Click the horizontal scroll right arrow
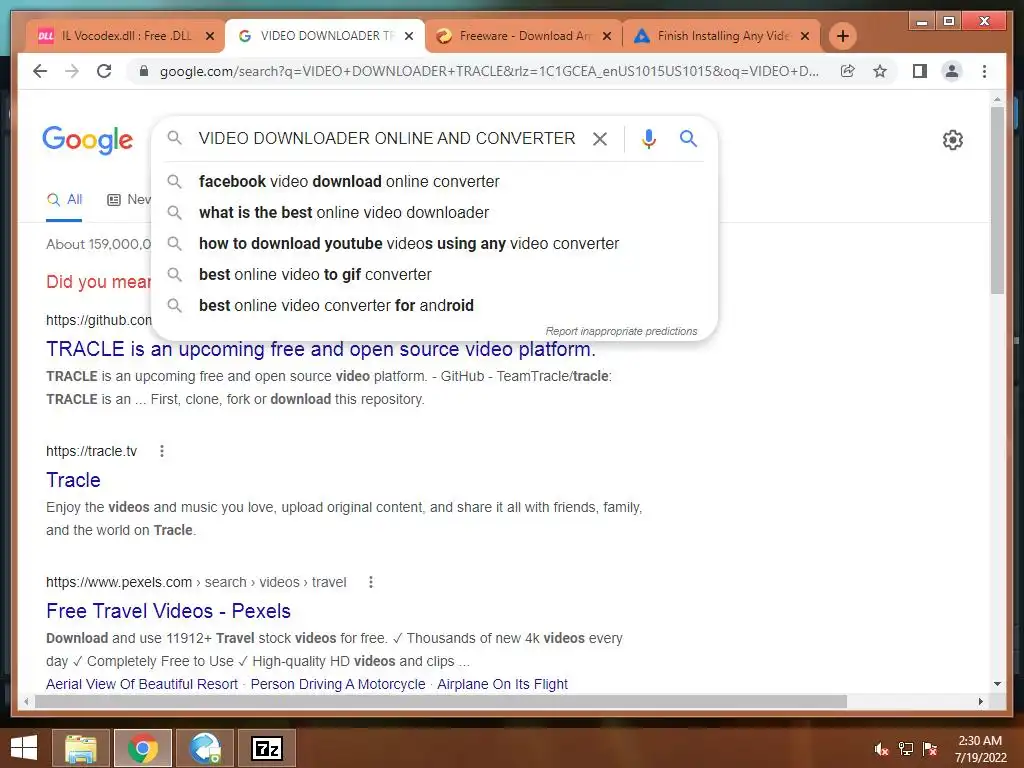This screenshot has height=768, width=1024. (x=980, y=701)
